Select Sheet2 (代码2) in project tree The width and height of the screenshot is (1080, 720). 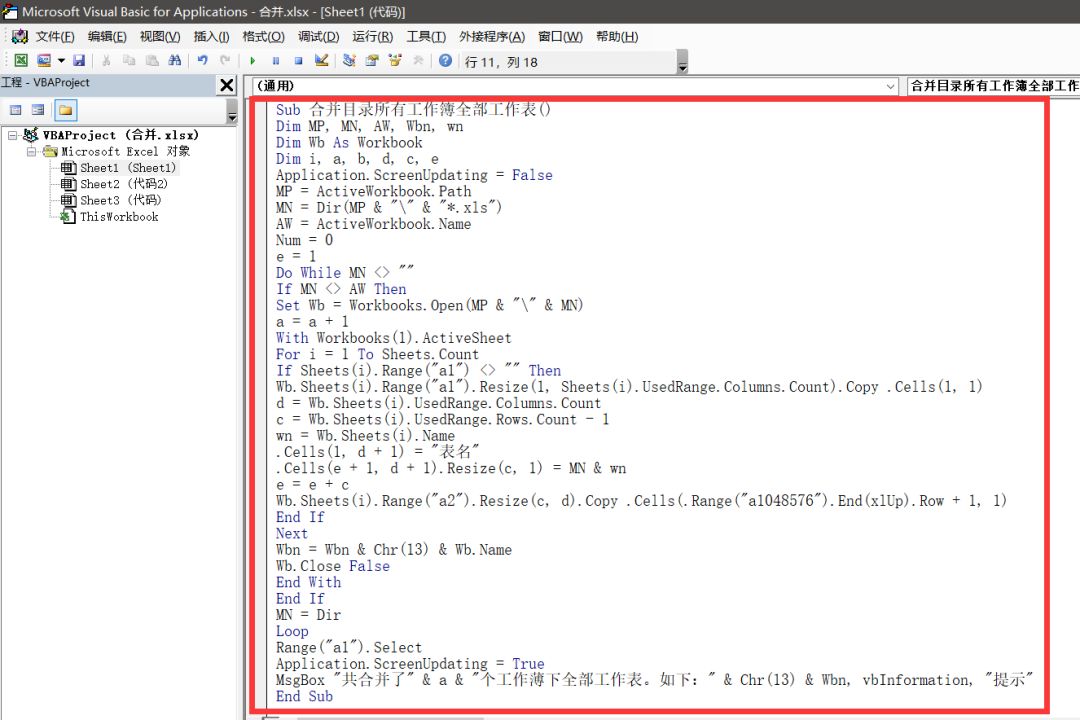click(123, 184)
